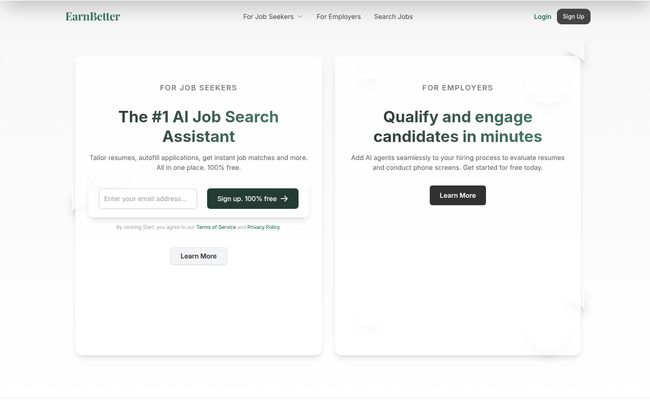Click Learn More in employers card

[458, 195]
